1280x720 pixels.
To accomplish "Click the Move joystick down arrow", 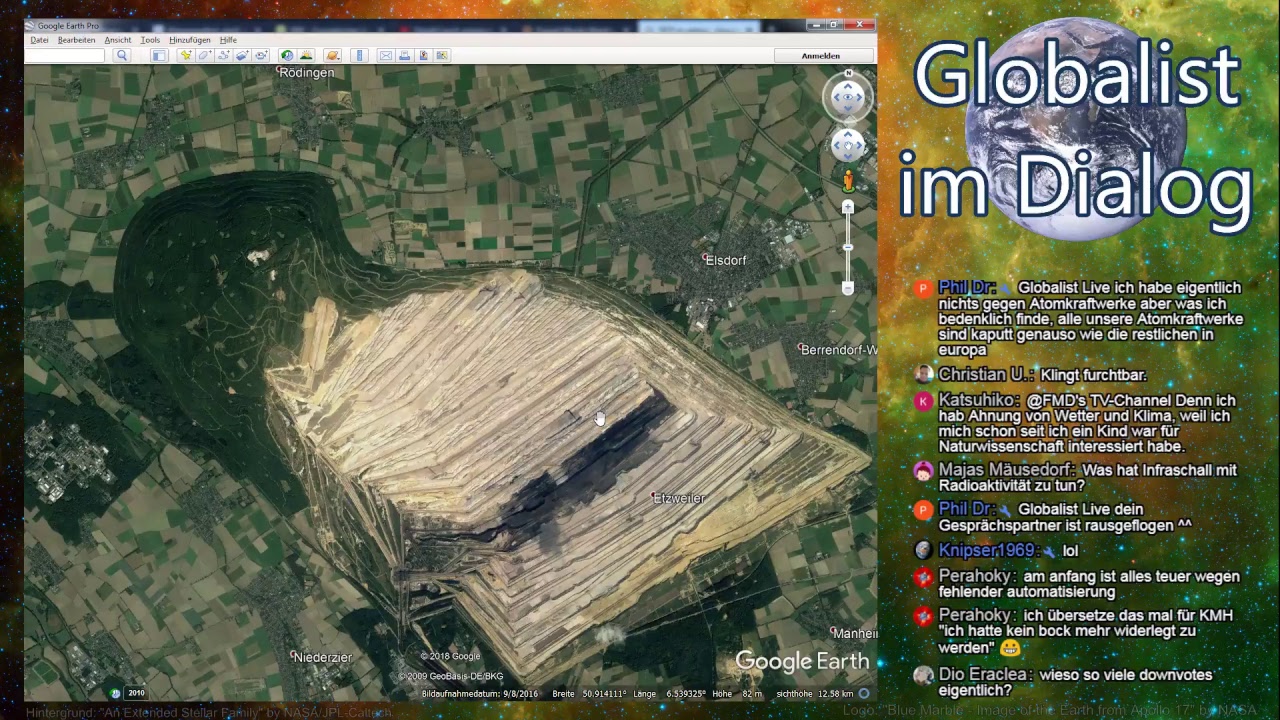I will coord(848,157).
